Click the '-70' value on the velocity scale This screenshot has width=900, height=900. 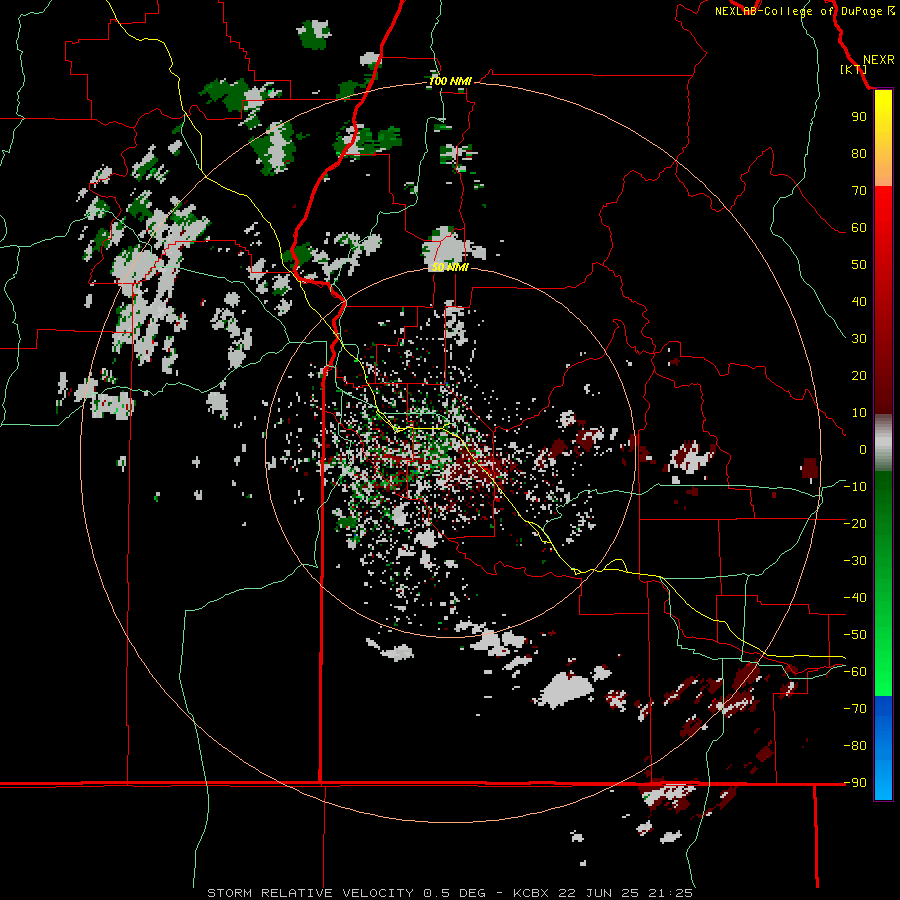855,709
